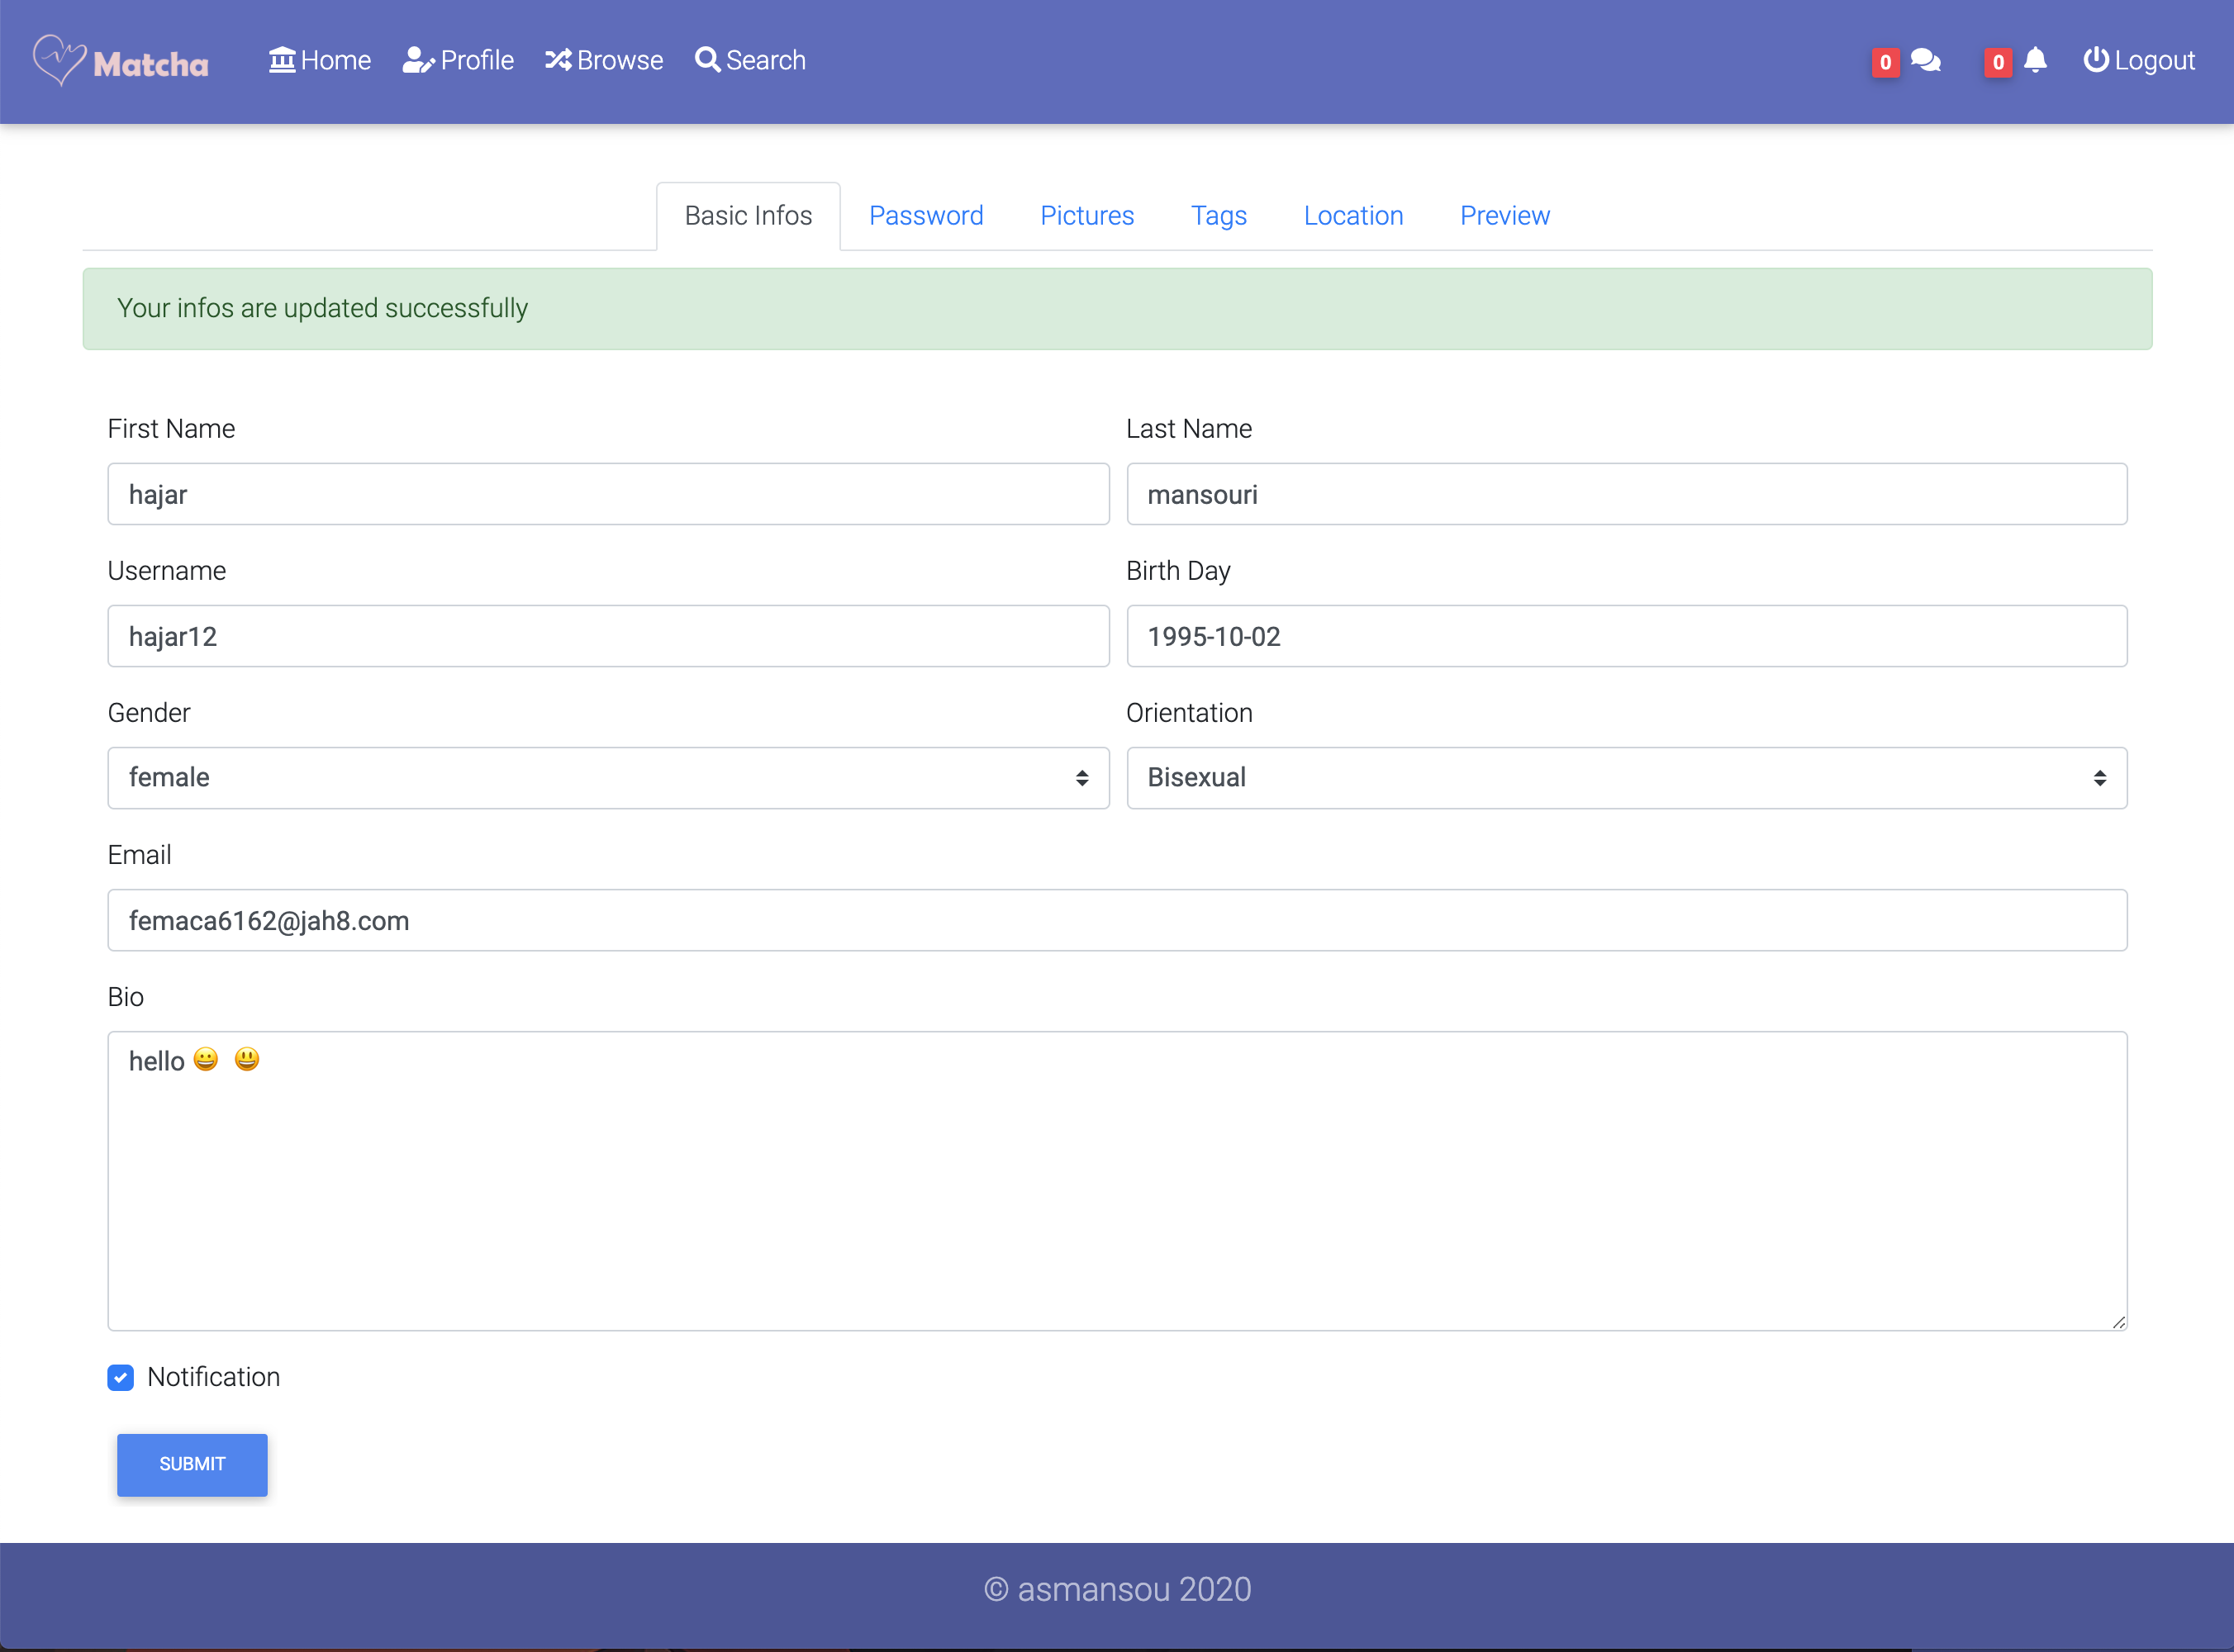Open the Pictures tab
2234x1652 pixels.
pos(1087,216)
